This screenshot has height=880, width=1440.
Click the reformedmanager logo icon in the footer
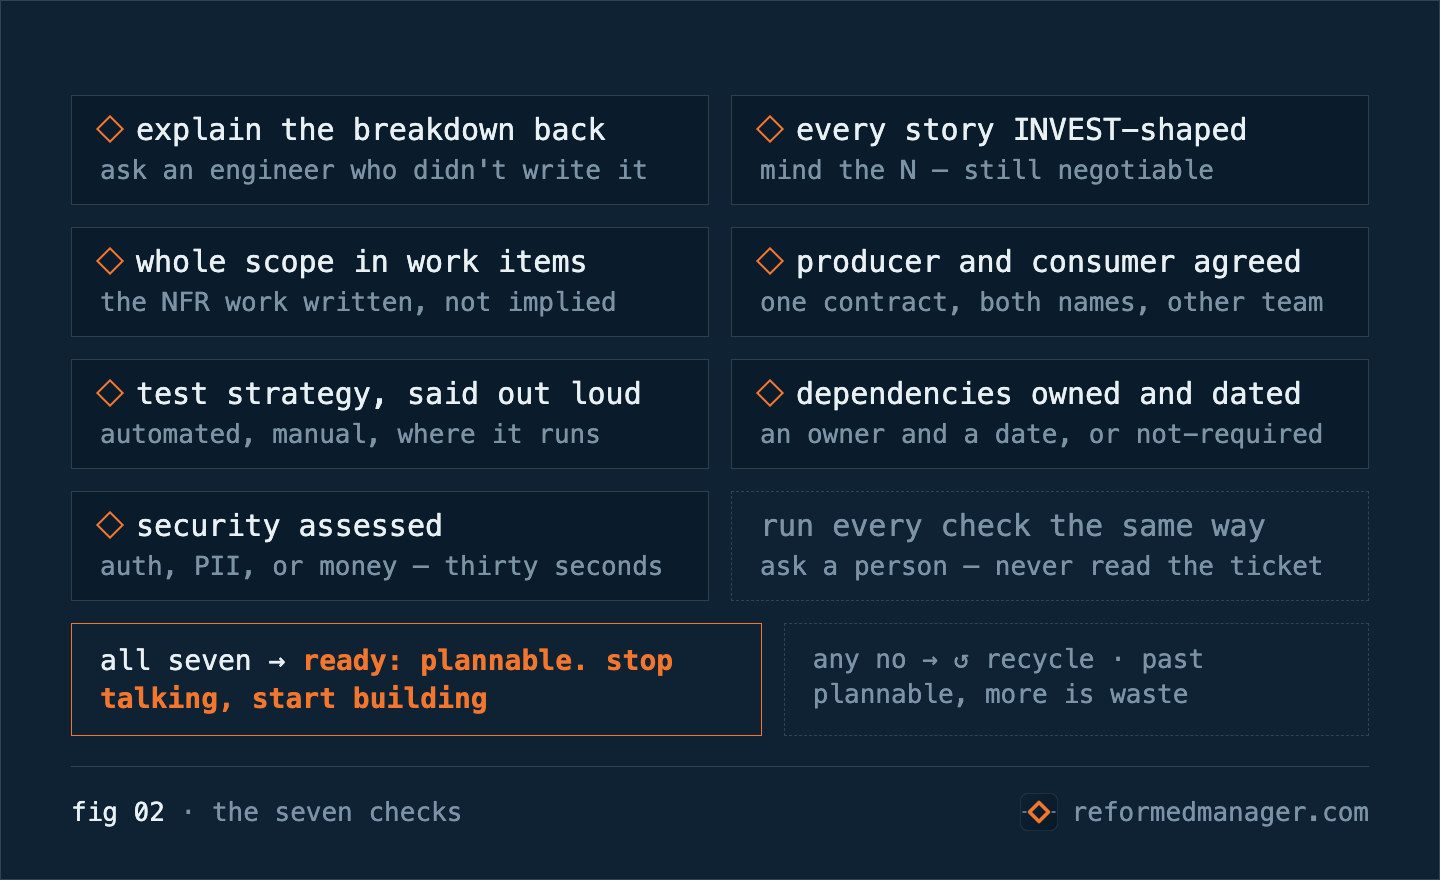click(x=1039, y=812)
